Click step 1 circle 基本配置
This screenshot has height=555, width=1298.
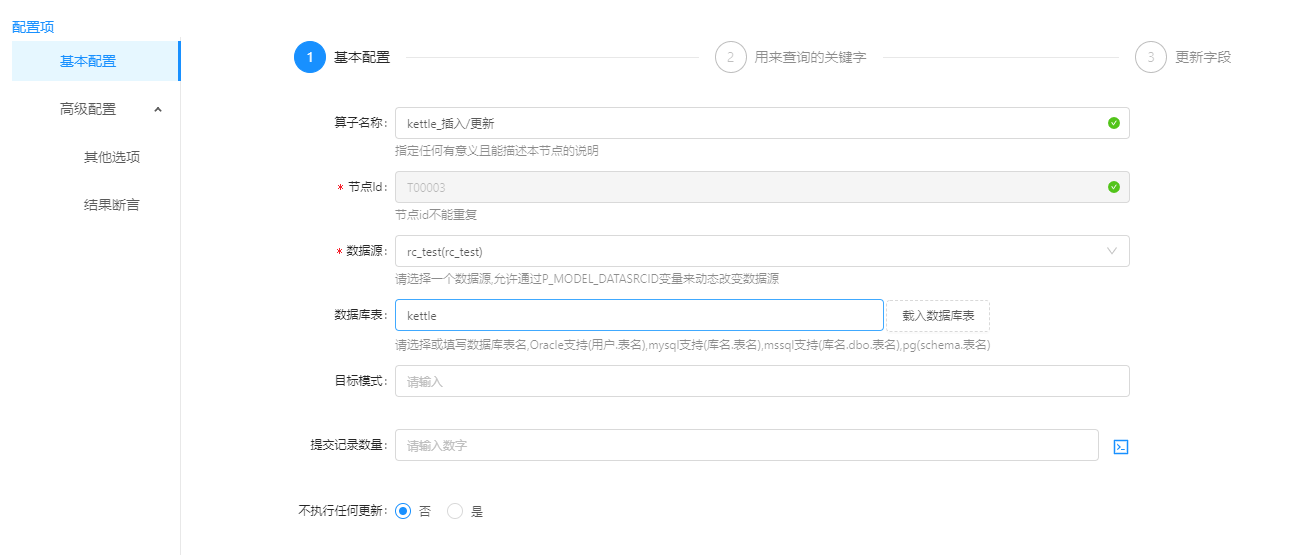coord(310,57)
